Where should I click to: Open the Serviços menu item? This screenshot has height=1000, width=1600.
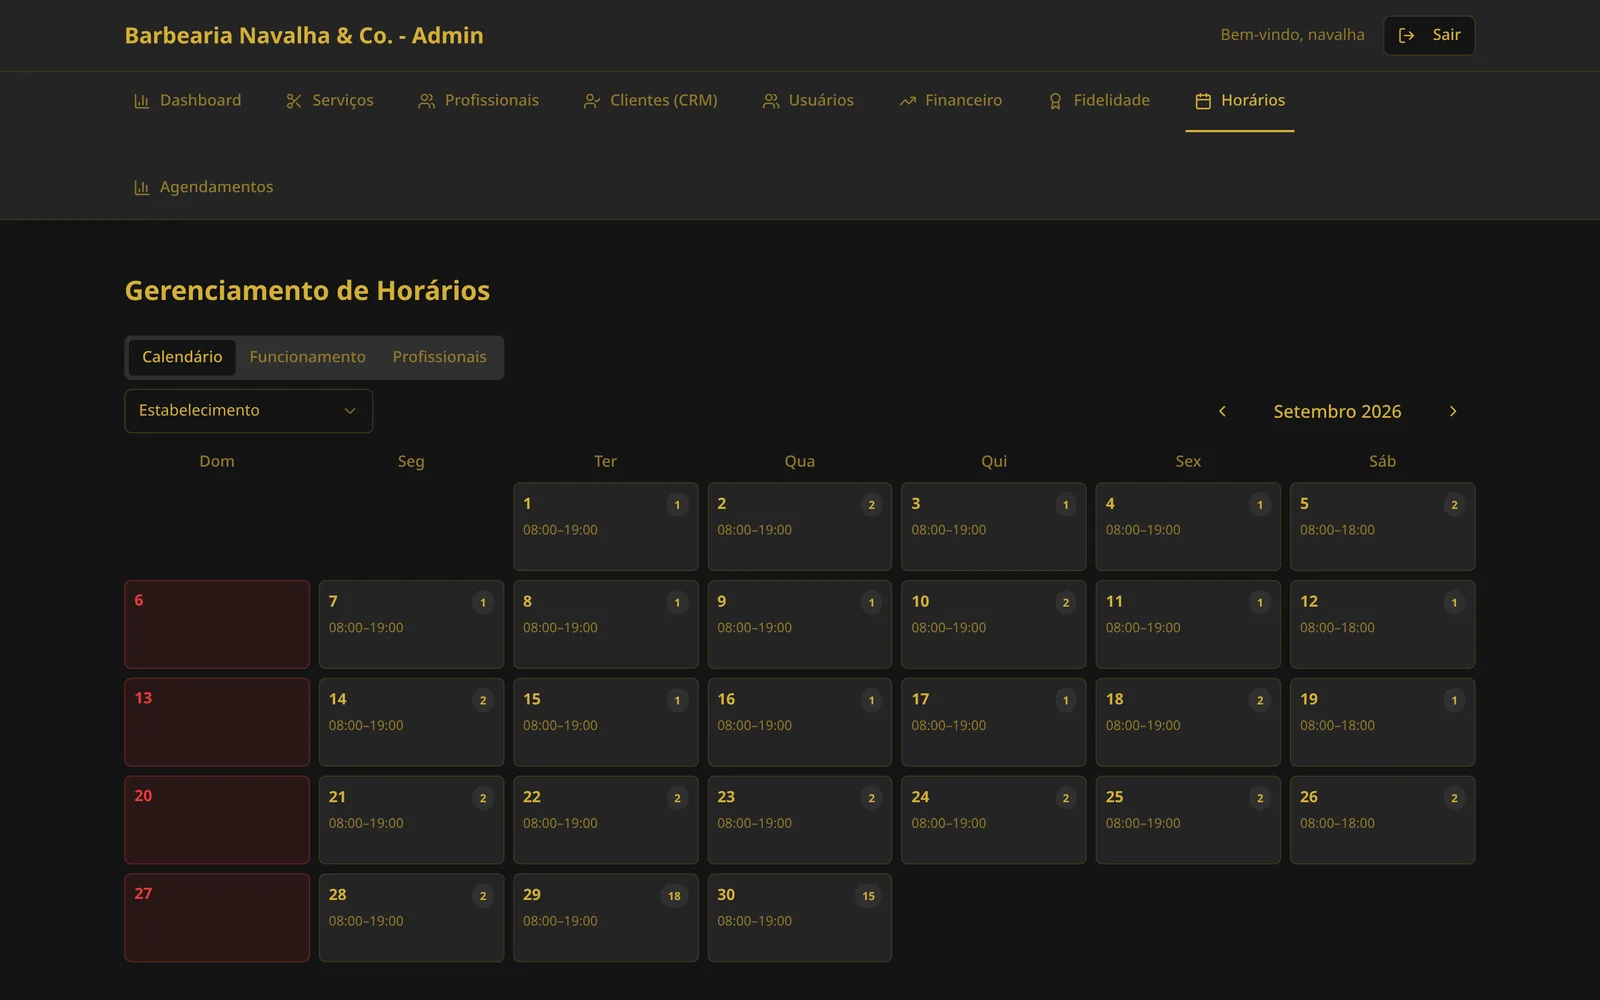pos(330,101)
